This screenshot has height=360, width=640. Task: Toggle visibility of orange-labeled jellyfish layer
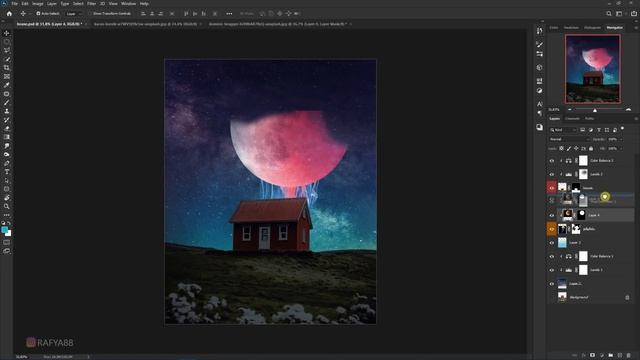[x=551, y=229]
